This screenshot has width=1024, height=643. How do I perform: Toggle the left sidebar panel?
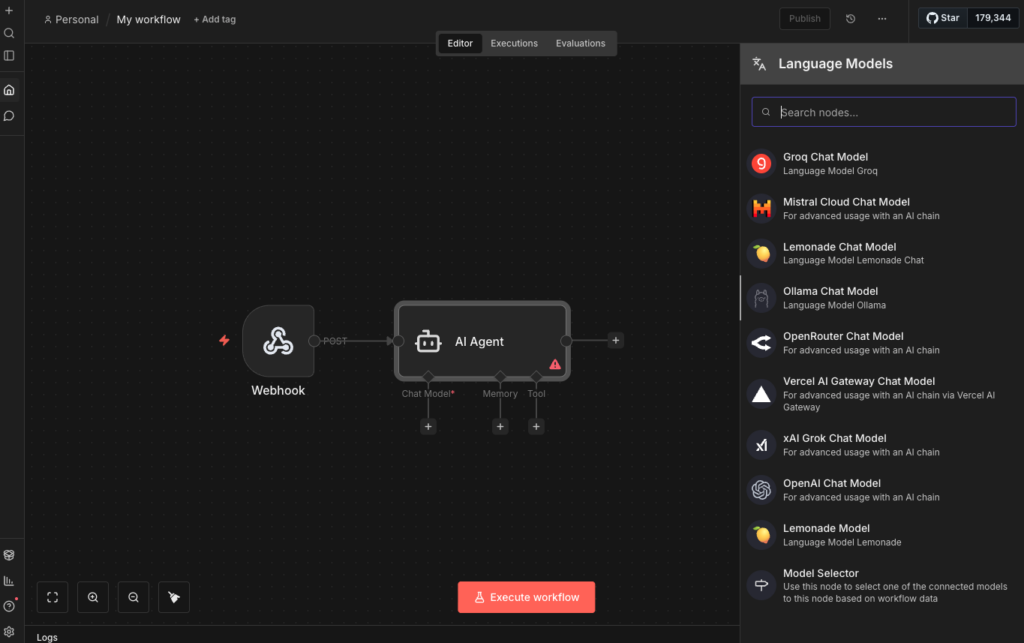coord(9,56)
